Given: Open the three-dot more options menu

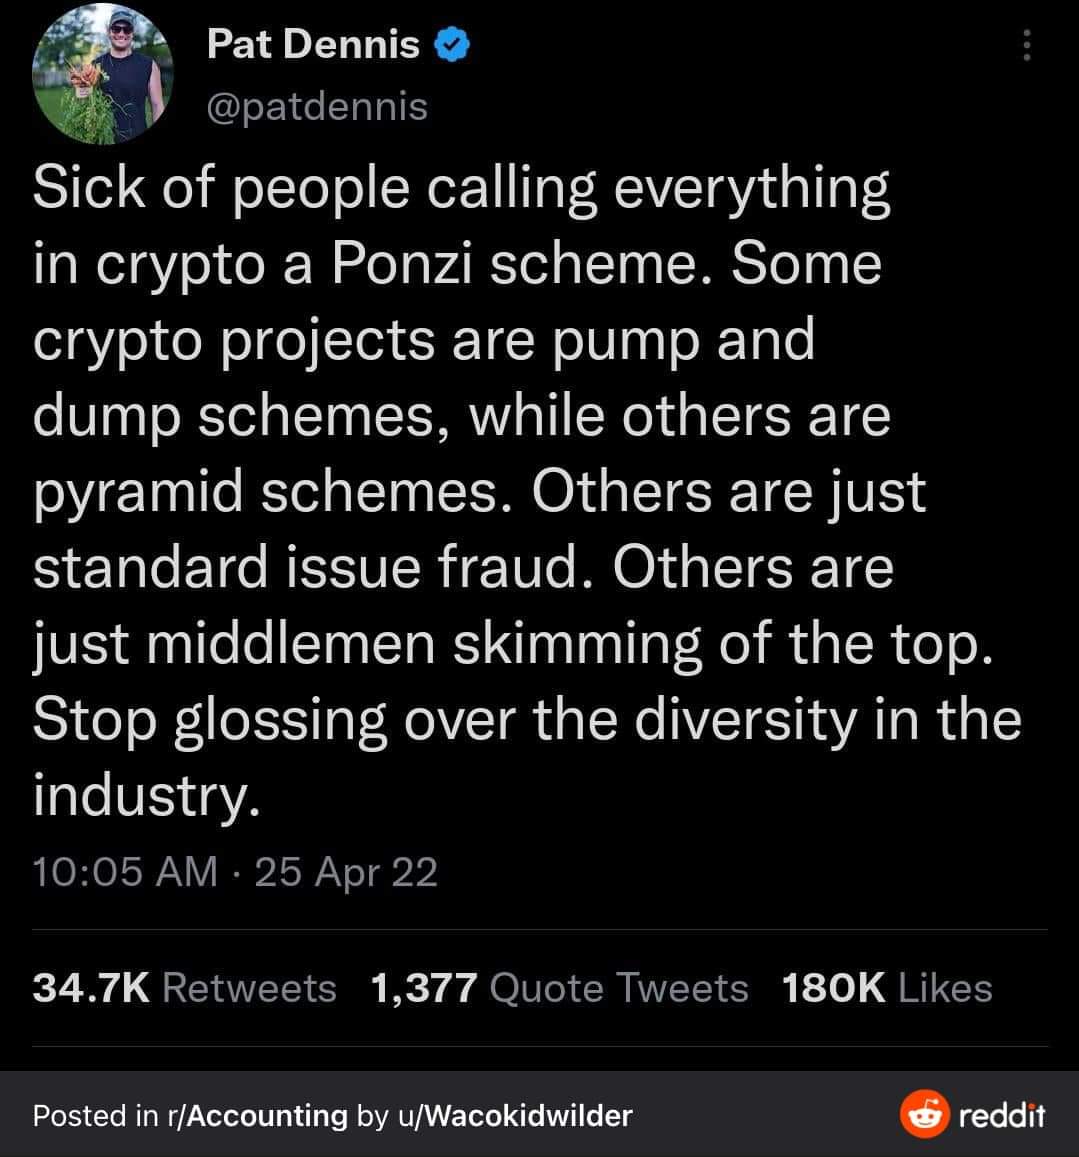Looking at the screenshot, I should 1023,44.
